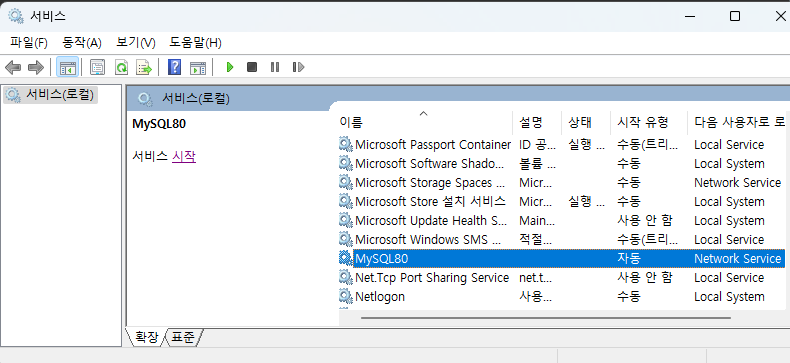Toggle the console tree show/hide icon

pyautogui.click(x=68, y=67)
